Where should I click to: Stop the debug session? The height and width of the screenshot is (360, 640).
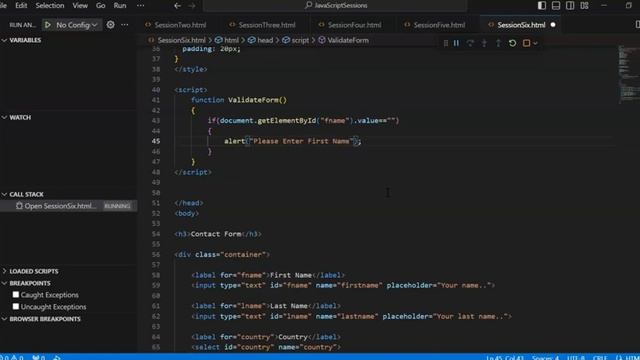(526, 43)
